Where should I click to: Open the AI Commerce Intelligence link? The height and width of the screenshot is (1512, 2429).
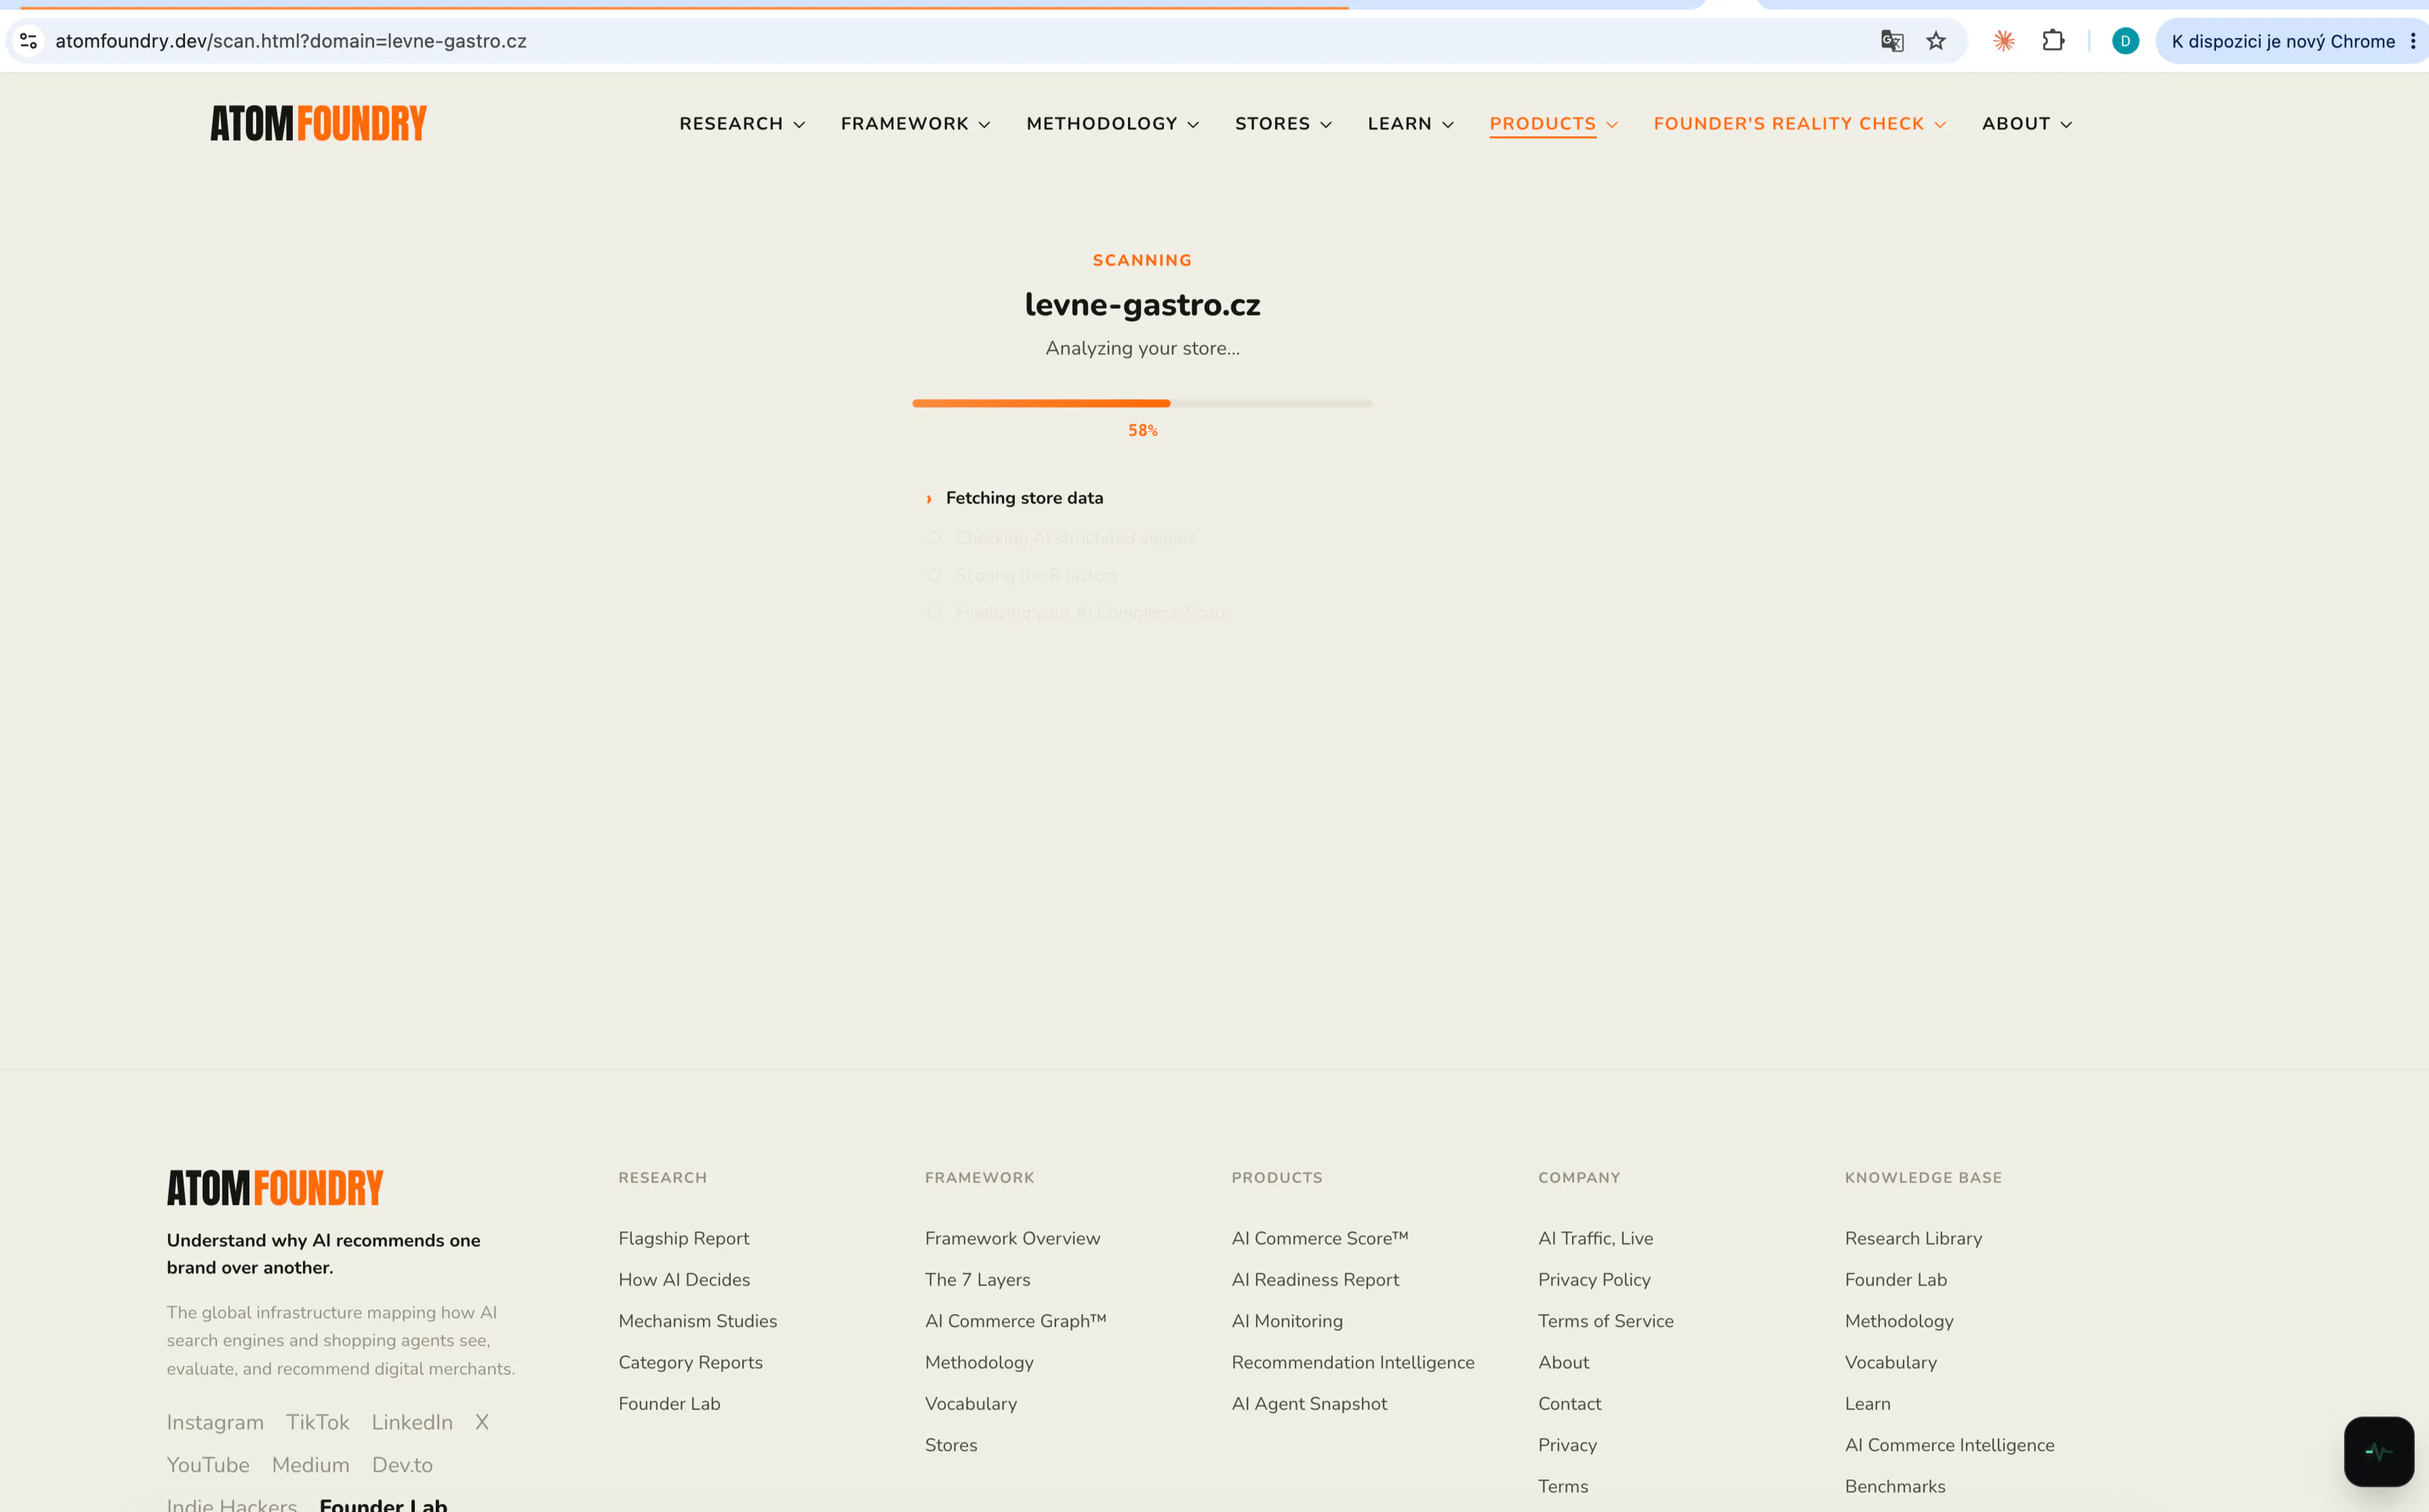pos(1949,1445)
